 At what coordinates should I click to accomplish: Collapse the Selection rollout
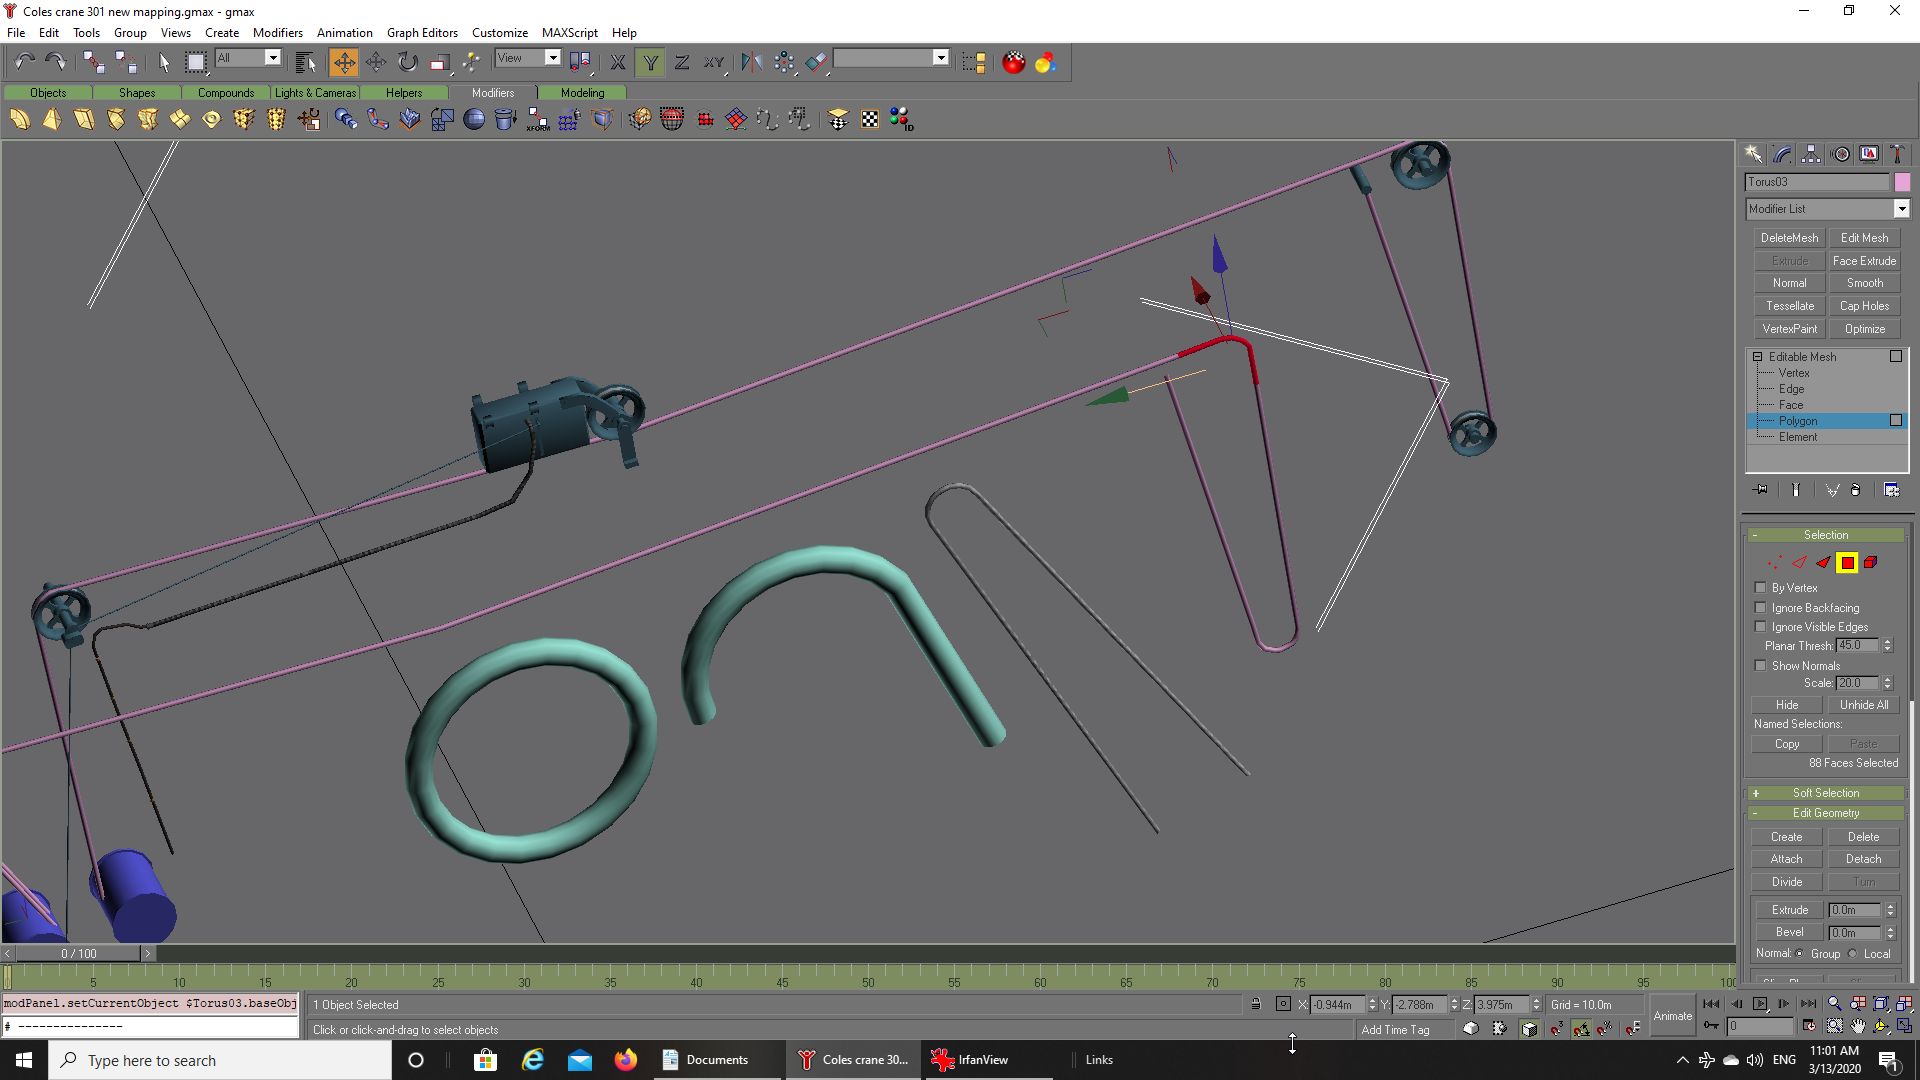point(1825,535)
